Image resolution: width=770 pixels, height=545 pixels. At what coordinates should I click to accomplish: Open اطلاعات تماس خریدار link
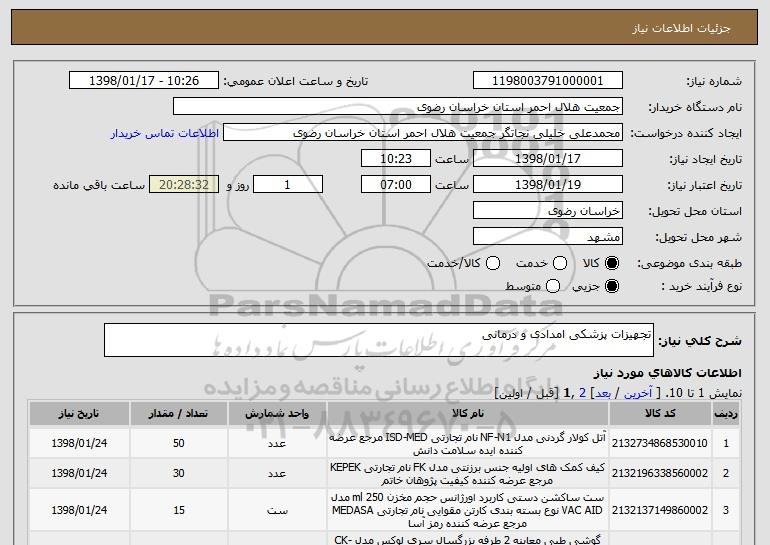(x=165, y=134)
